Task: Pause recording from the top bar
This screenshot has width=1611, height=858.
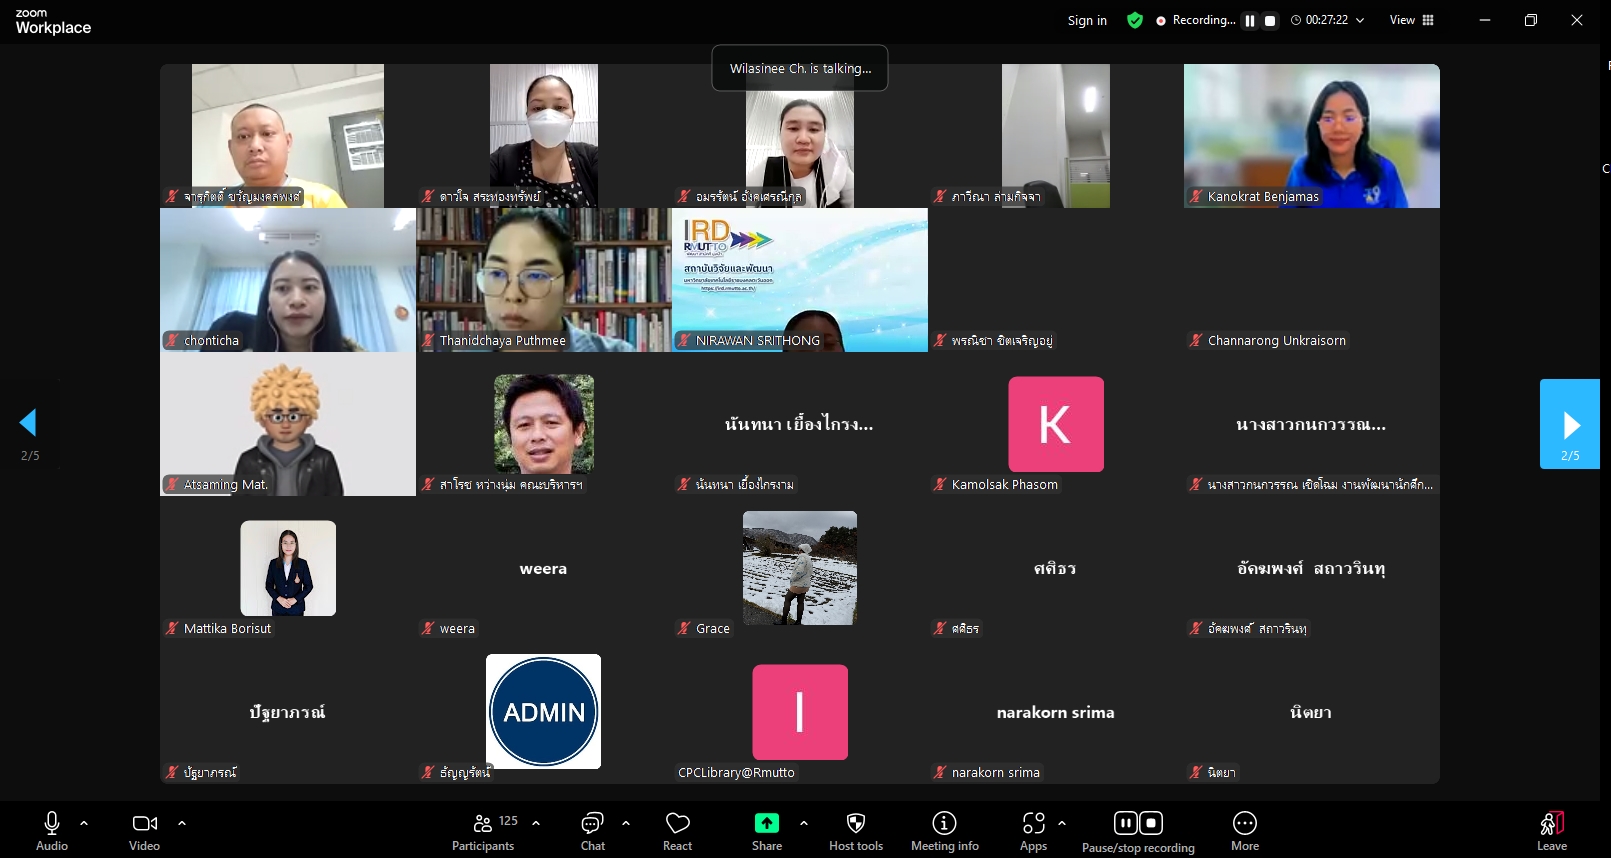Action: point(1250,20)
